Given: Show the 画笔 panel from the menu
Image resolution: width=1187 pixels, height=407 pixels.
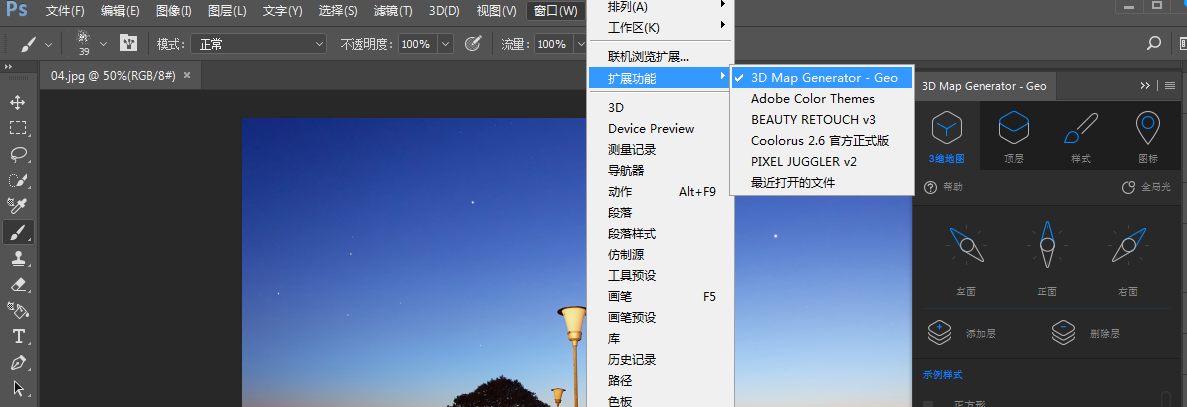Looking at the screenshot, I should (659, 297).
